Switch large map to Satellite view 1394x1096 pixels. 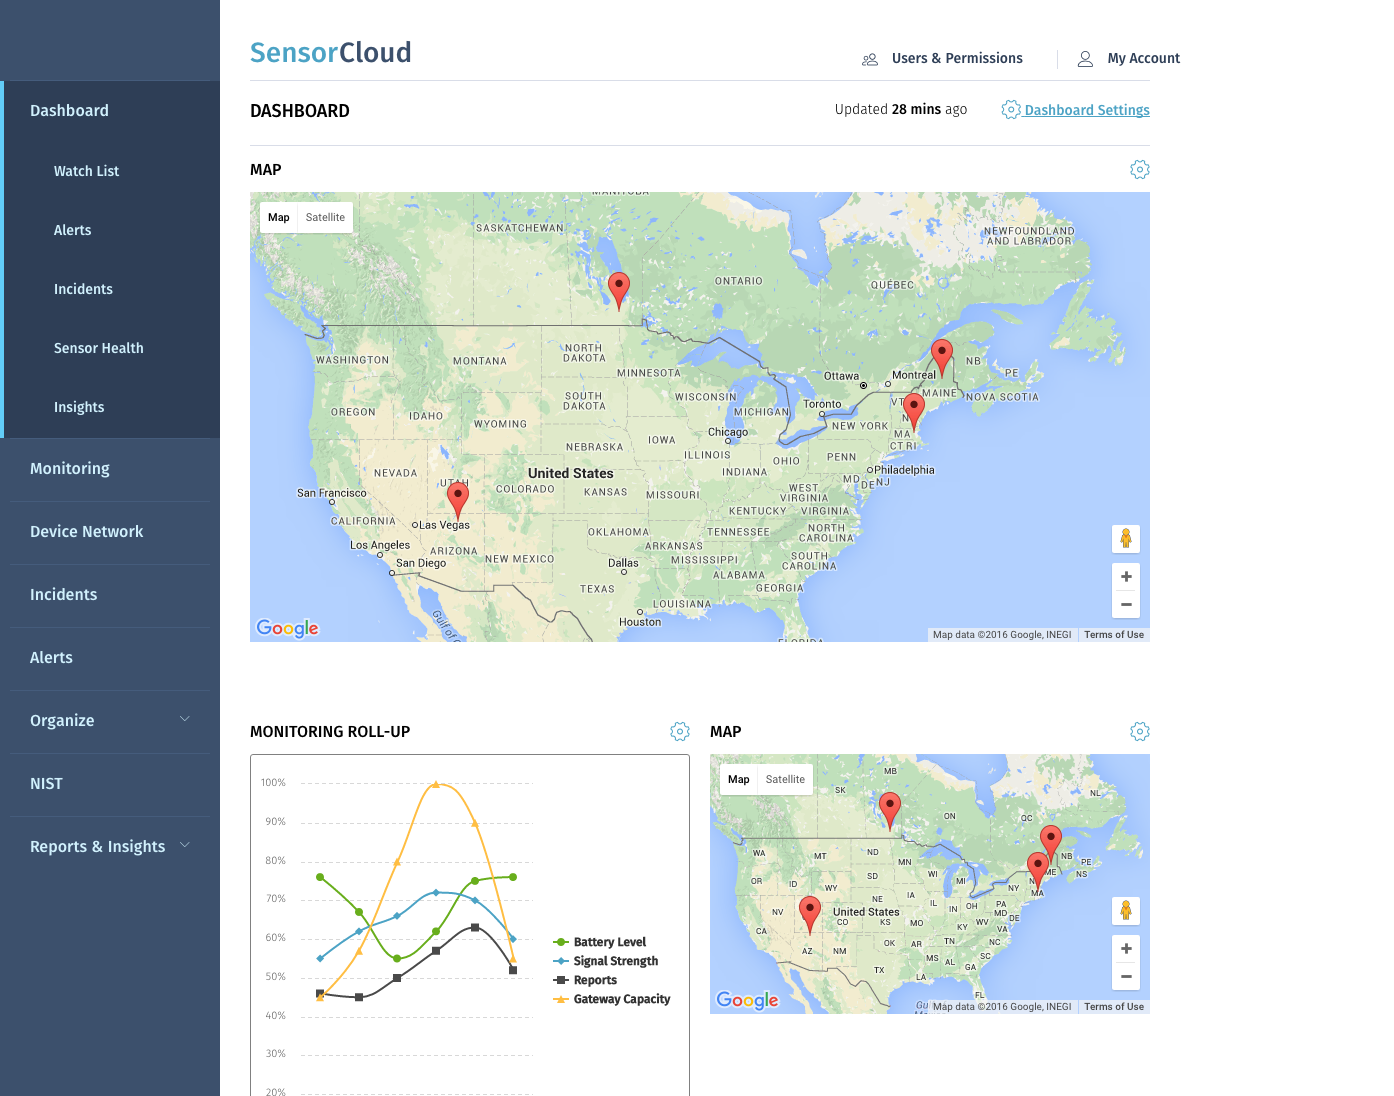point(325,218)
